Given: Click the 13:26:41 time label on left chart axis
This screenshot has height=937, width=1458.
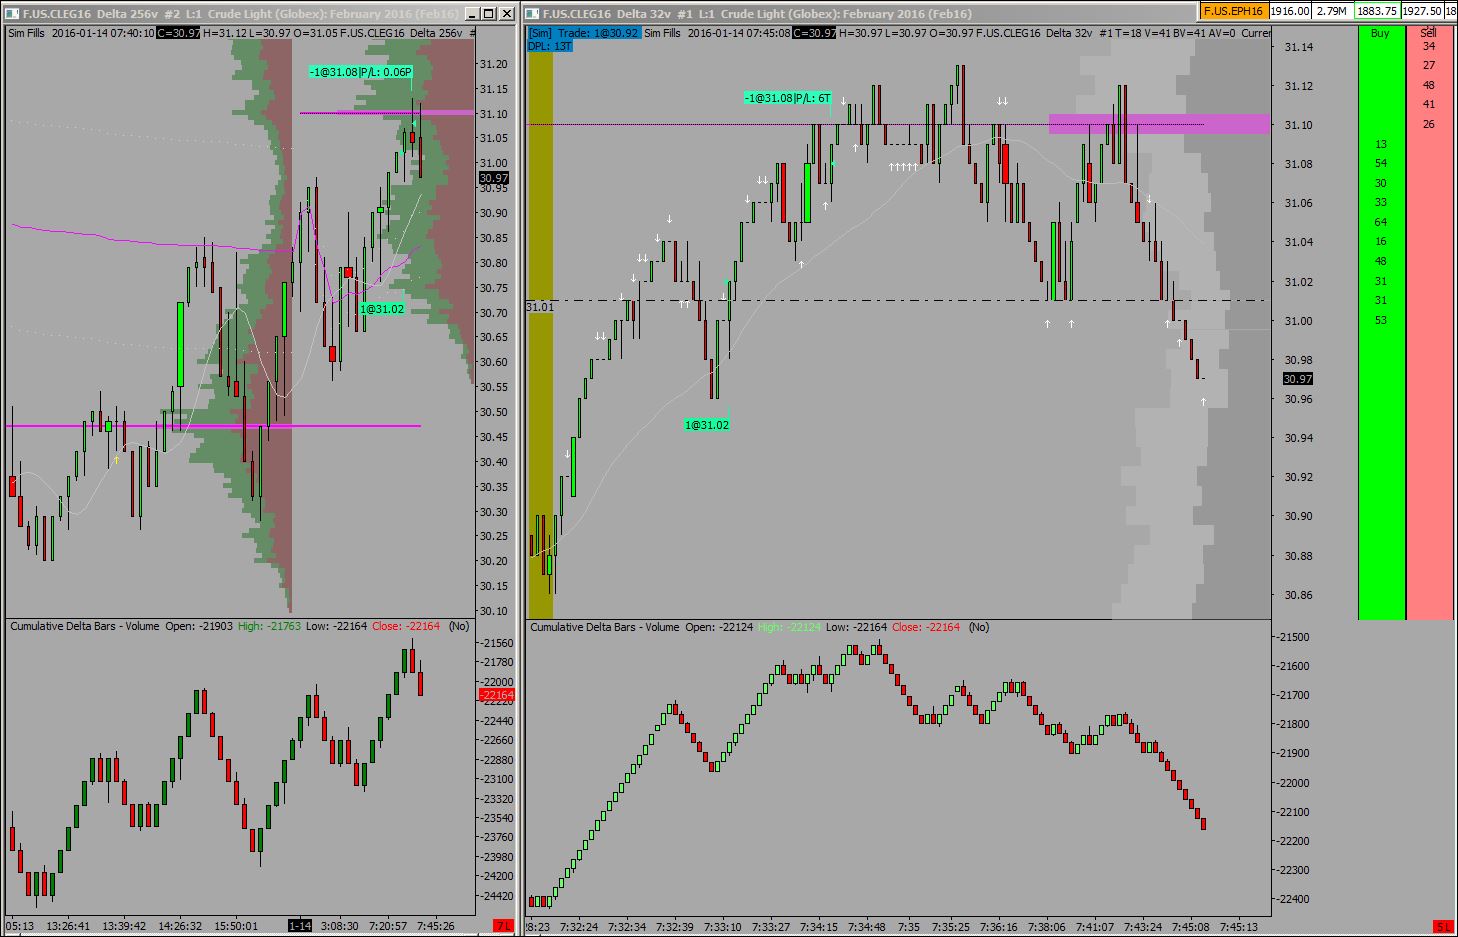Looking at the screenshot, I should 68,926.
